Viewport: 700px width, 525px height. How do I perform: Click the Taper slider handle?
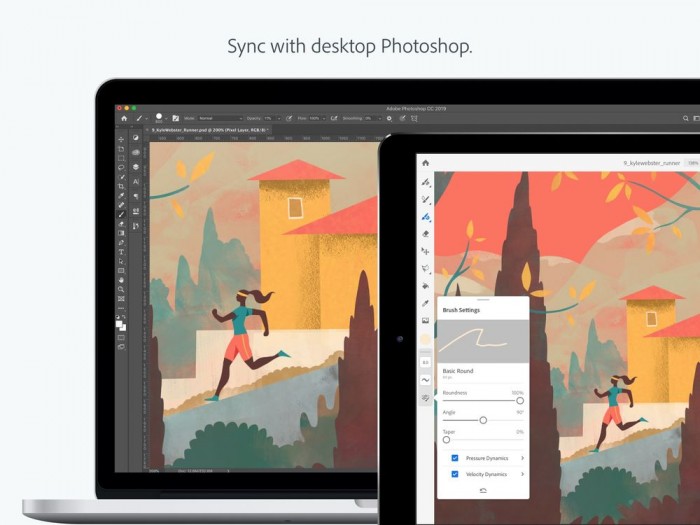point(446,440)
